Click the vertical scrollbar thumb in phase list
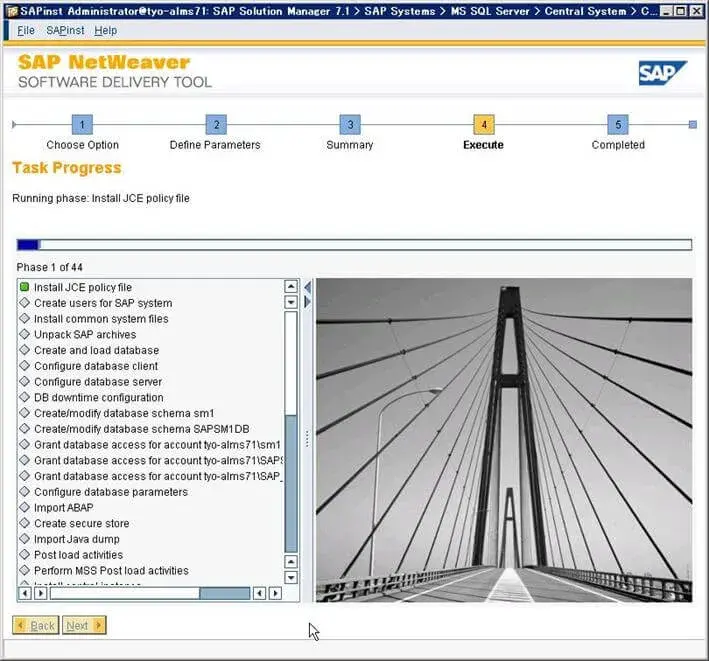 tap(291, 483)
